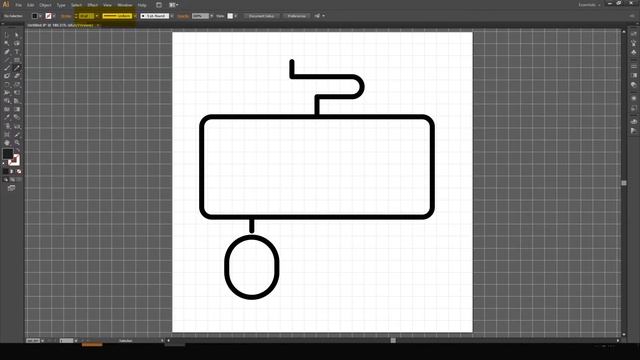Open the Effect menu
The width and height of the screenshot is (640, 360).
click(x=93, y=5)
